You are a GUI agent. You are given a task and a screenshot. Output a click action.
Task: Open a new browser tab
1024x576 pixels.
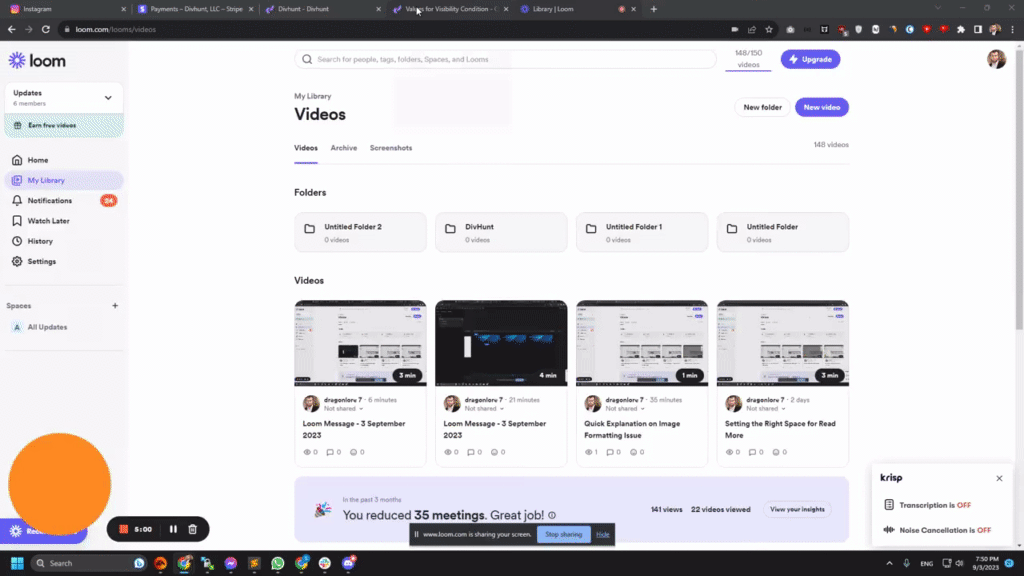click(x=654, y=9)
